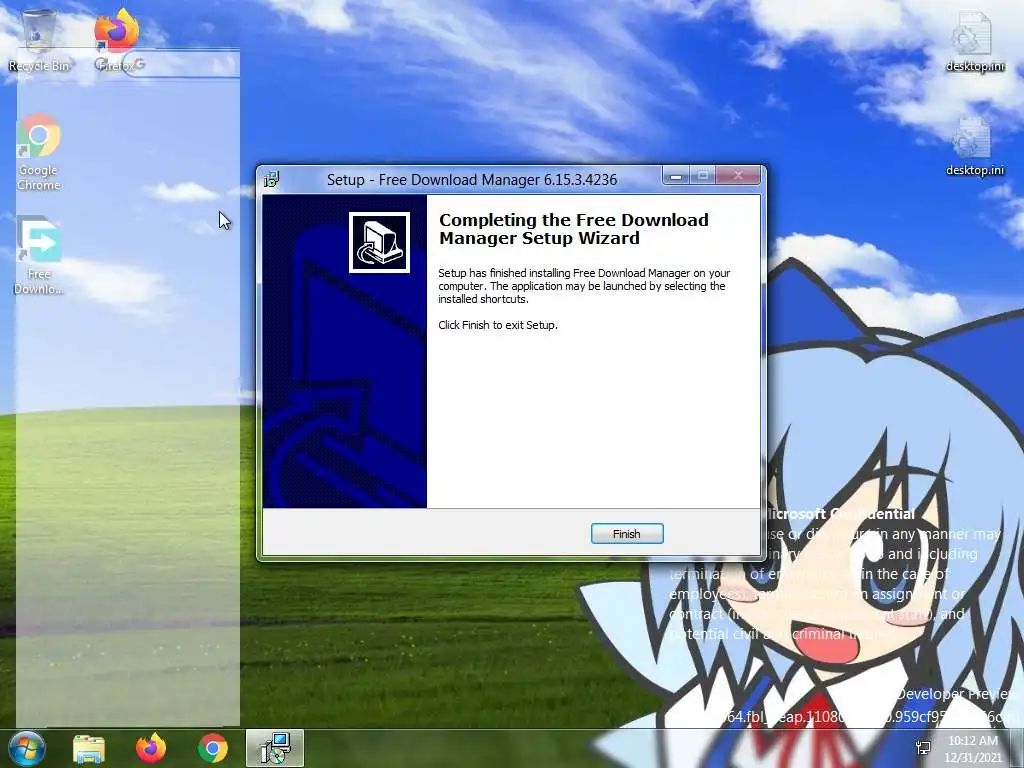
Task: Click the 'Setup has finished installing' paragraph
Action: pos(584,286)
